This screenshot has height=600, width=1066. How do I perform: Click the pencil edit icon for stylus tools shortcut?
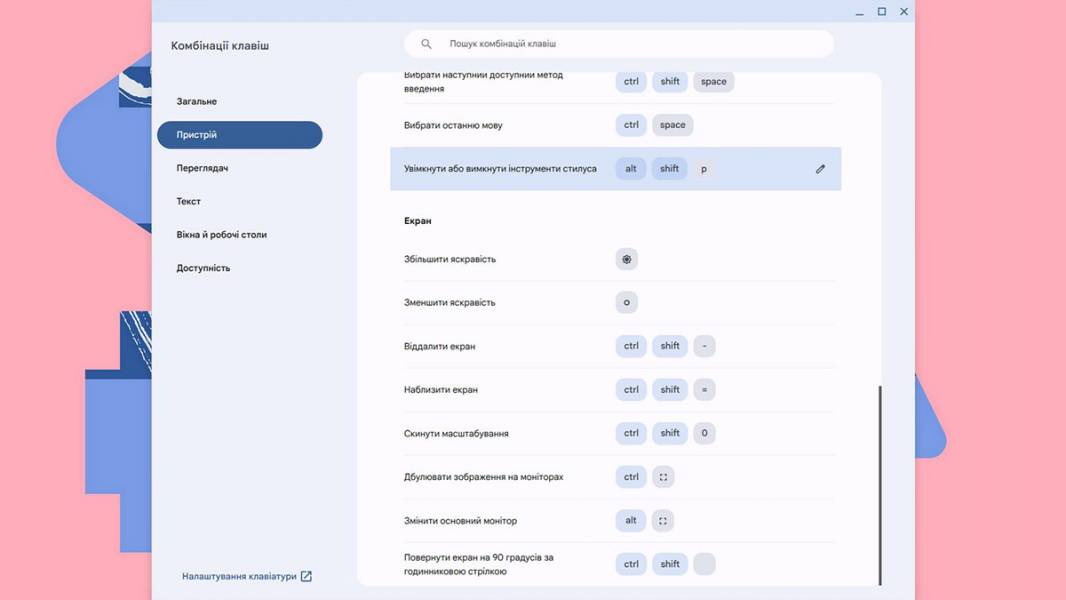(x=820, y=169)
